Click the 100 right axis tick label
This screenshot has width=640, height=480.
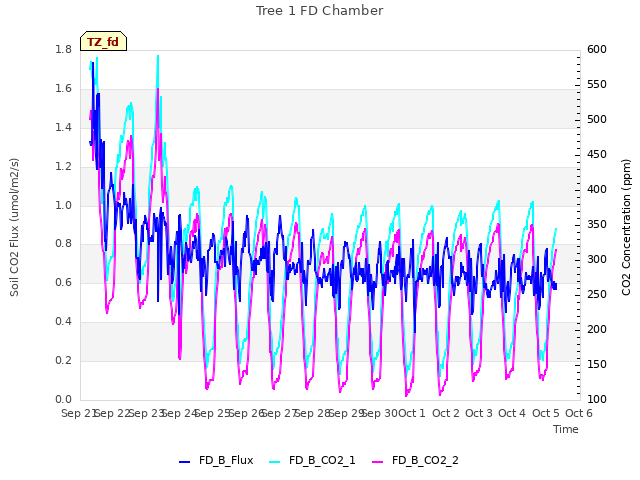[x=597, y=400]
